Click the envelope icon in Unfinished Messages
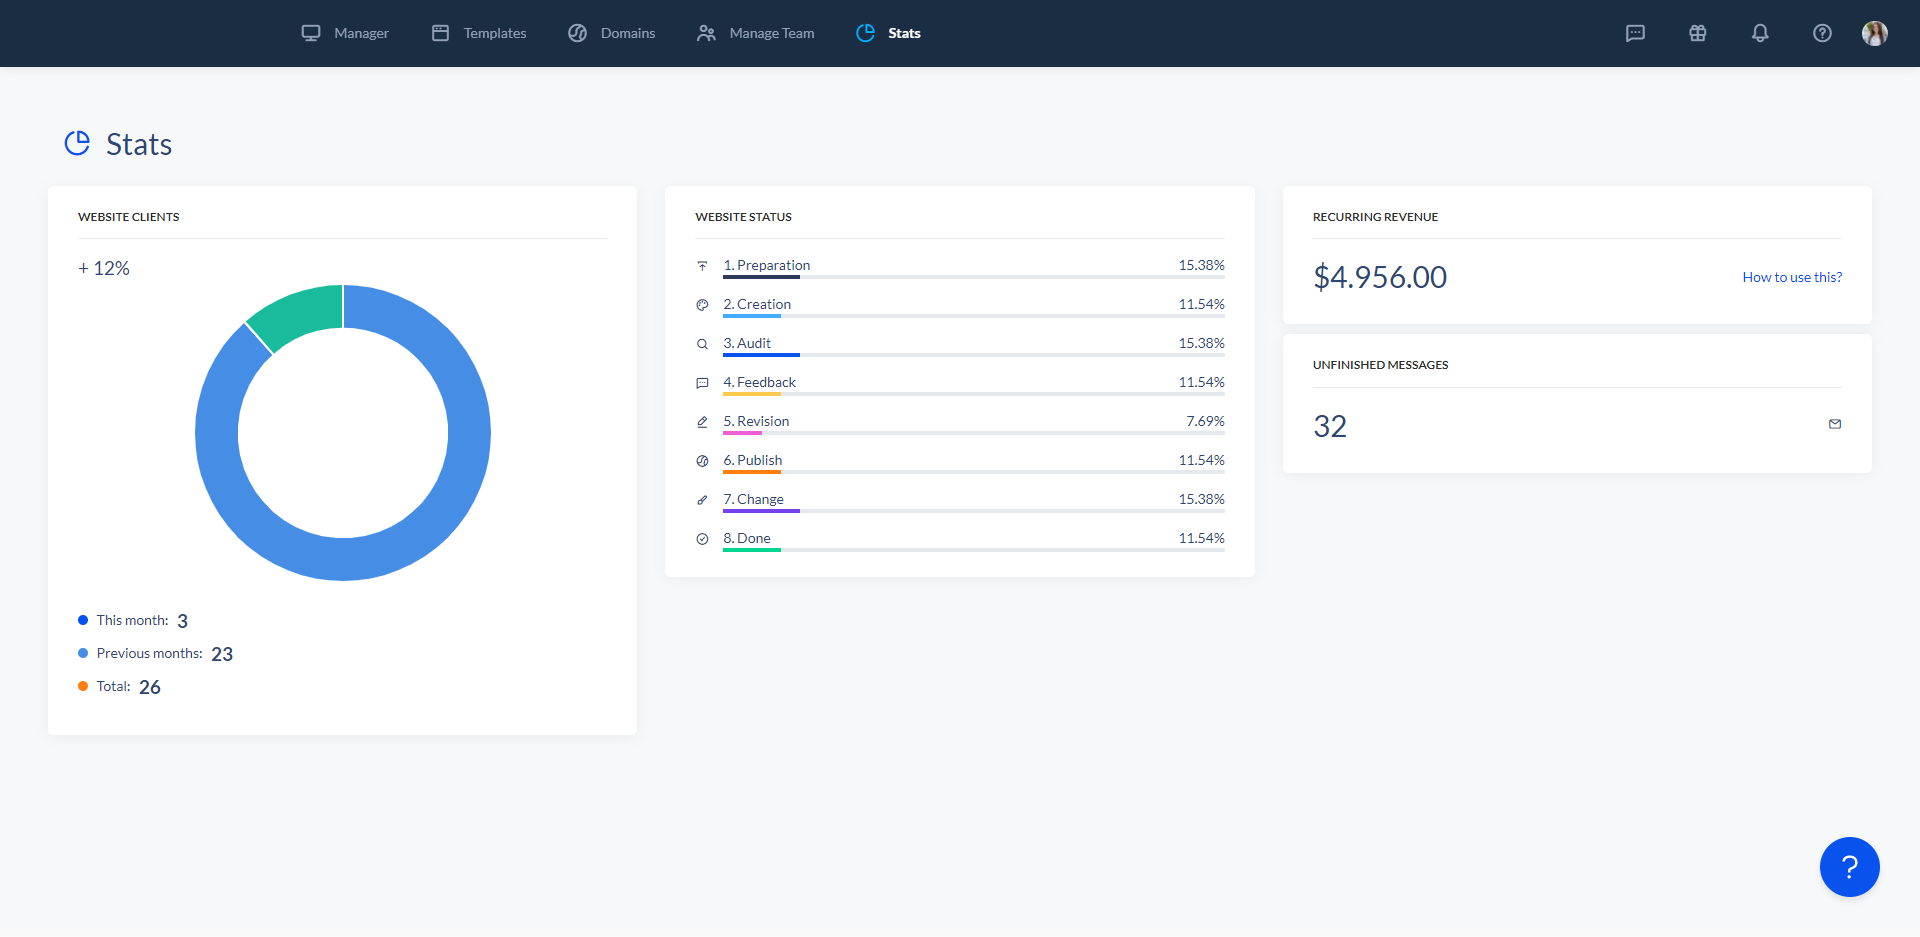 click(1835, 424)
